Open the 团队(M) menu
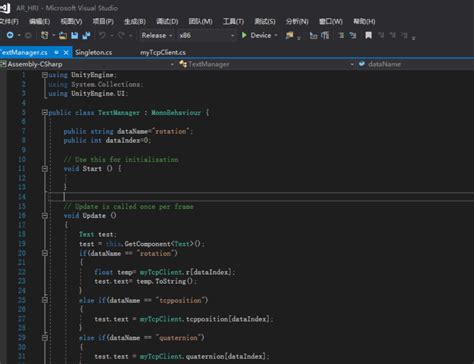 tap(200, 22)
